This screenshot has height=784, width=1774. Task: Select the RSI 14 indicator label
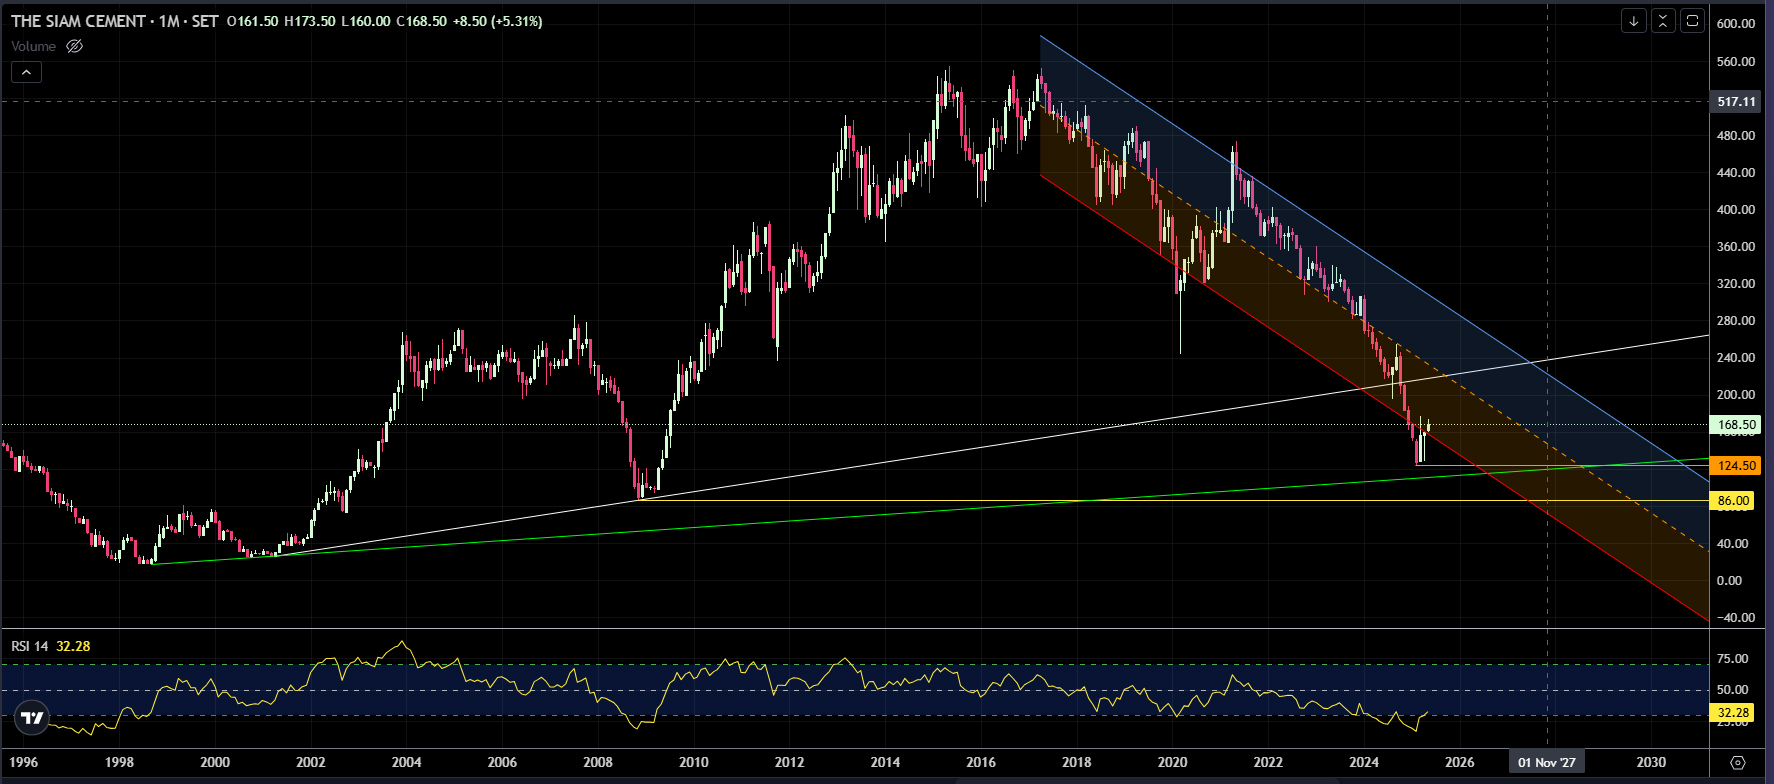tap(30, 646)
